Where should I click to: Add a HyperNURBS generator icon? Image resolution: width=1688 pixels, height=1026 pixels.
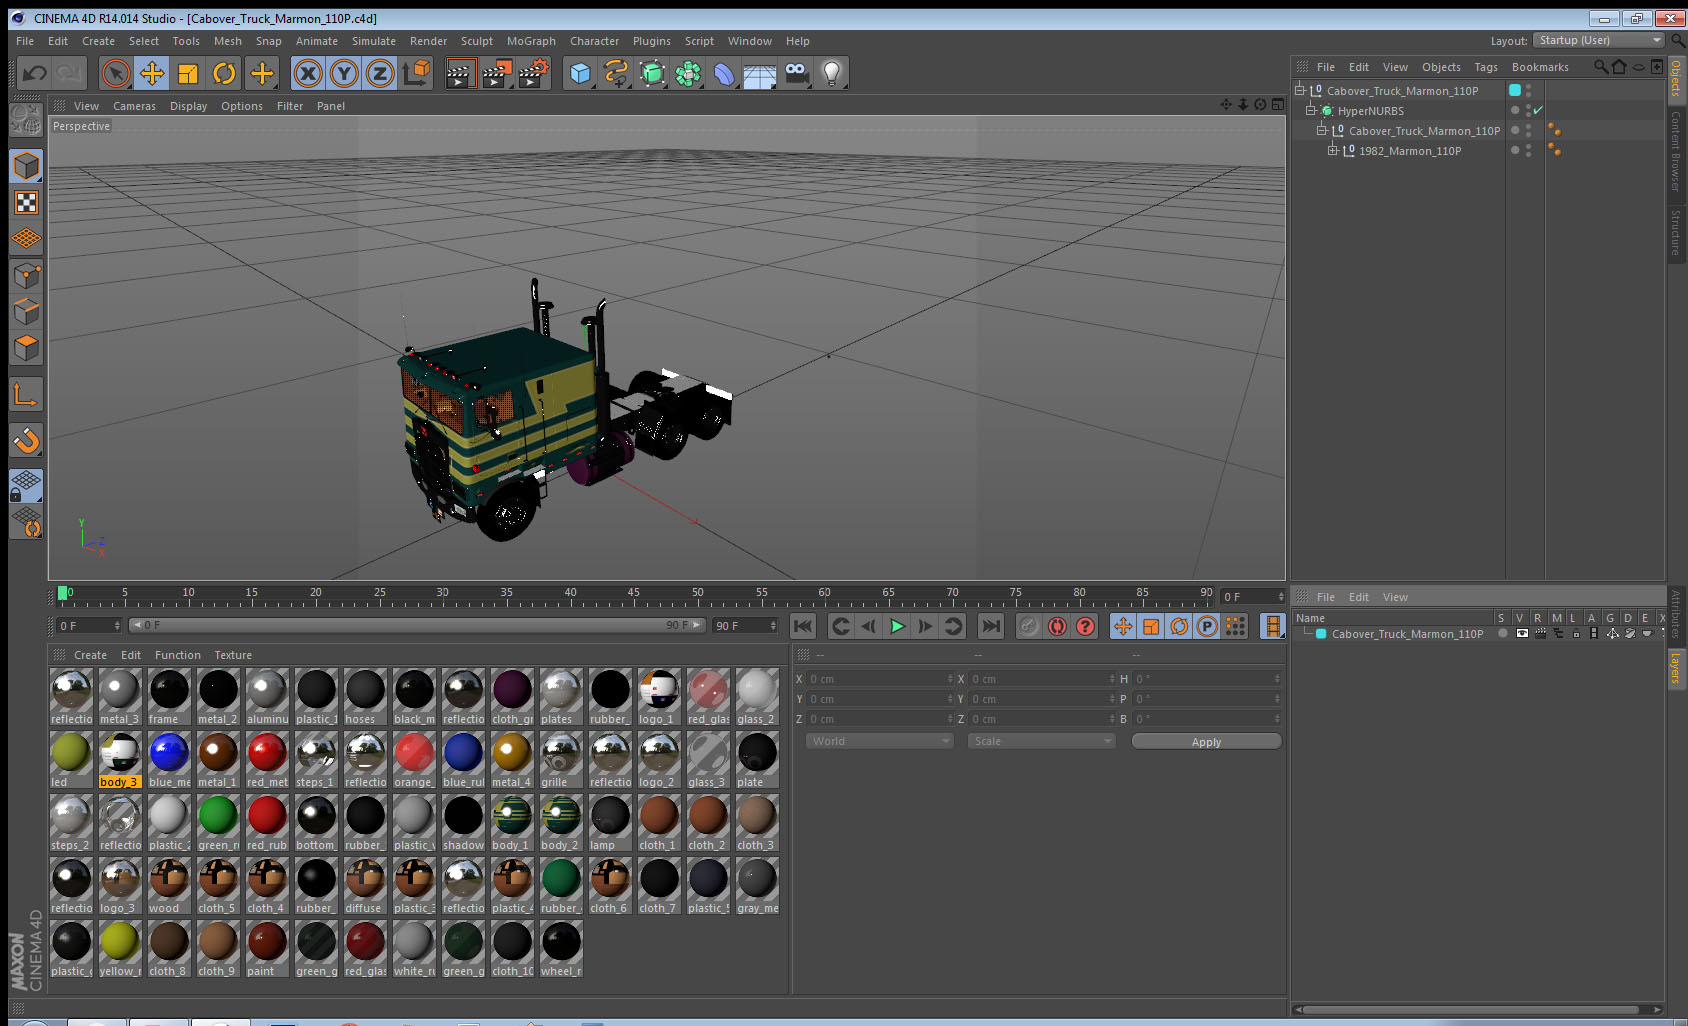tap(652, 73)
